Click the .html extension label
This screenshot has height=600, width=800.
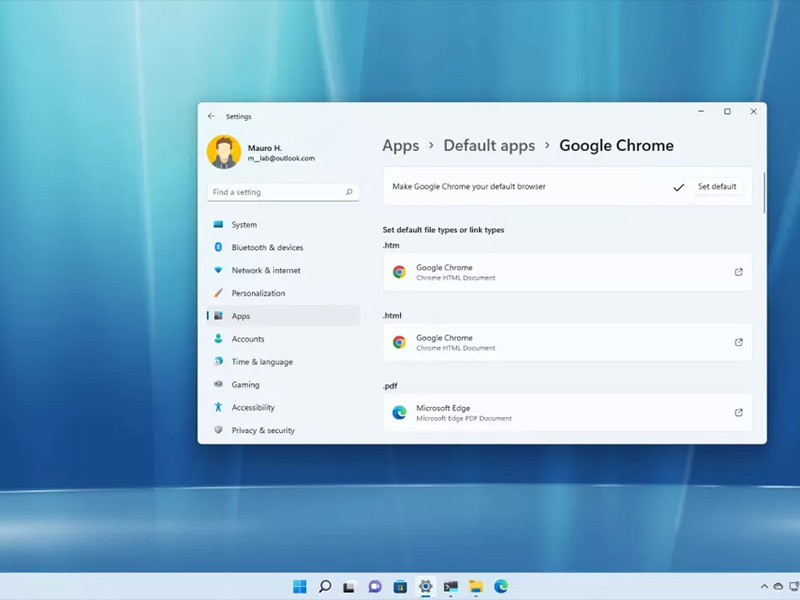pyautogui.click(x=392, y=316)
